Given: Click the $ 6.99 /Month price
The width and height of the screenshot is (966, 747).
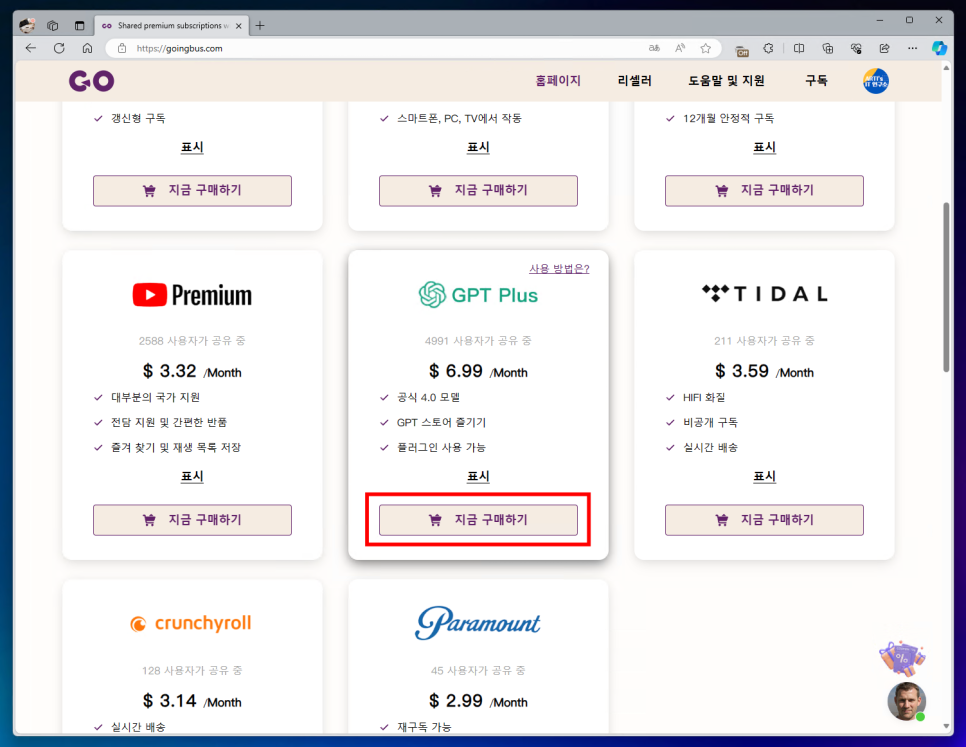Looking at the screenshot, I should pos(478,371).
